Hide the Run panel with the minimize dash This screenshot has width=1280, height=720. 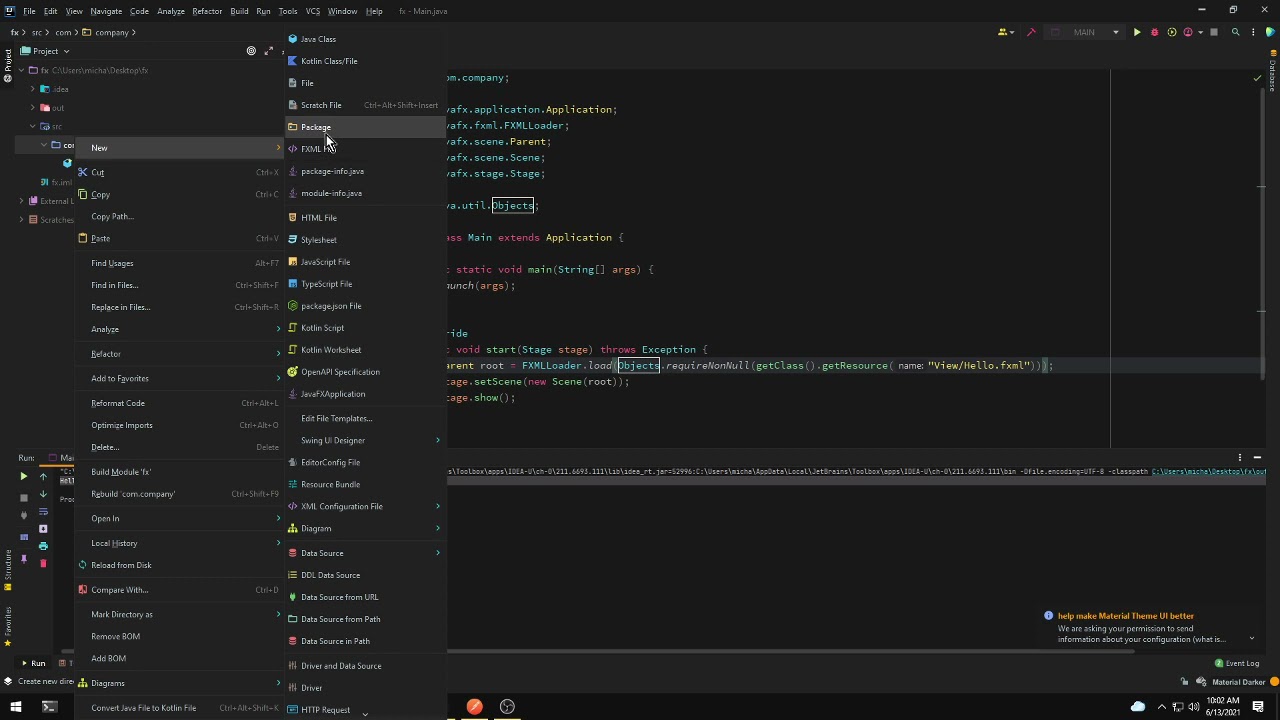click(x=1257, y=457)
